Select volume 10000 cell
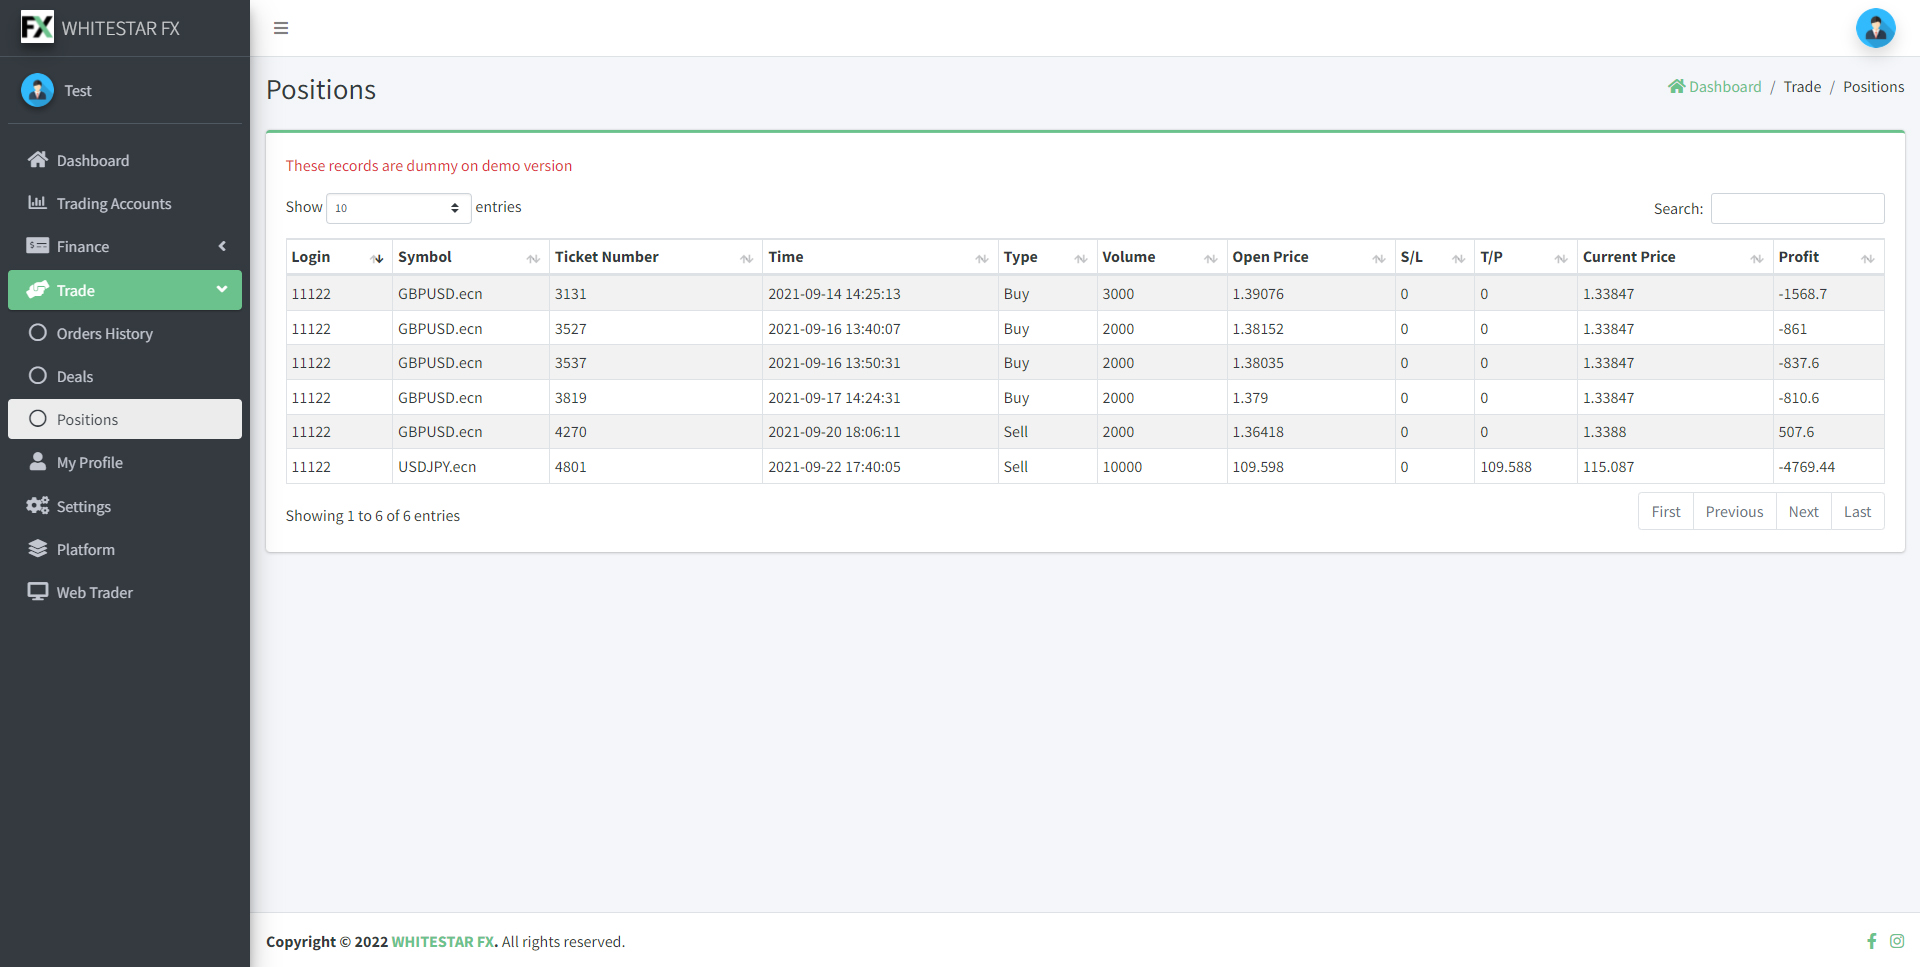Image resolution: width=1920 pixels, height=967 pixels. coord(1162,467)
